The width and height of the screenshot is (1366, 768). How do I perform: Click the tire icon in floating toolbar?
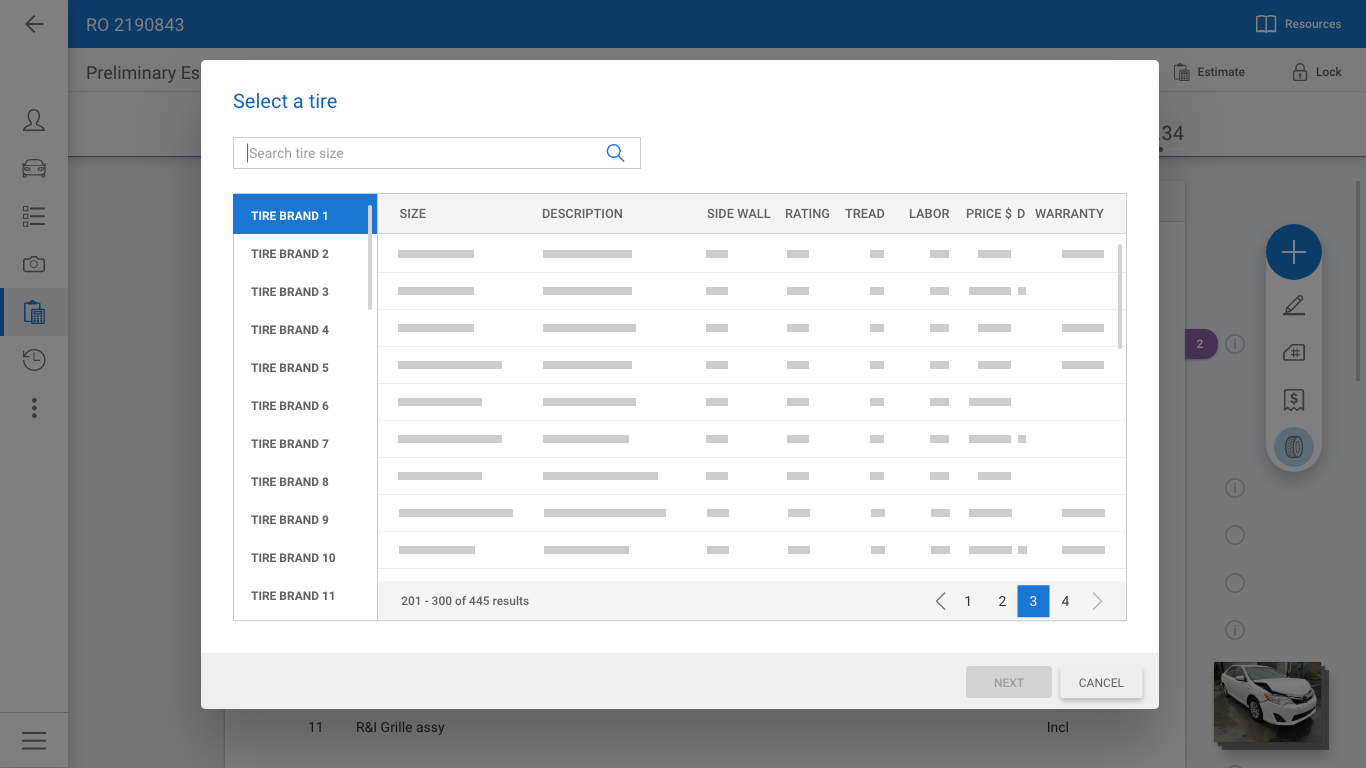1293,446
